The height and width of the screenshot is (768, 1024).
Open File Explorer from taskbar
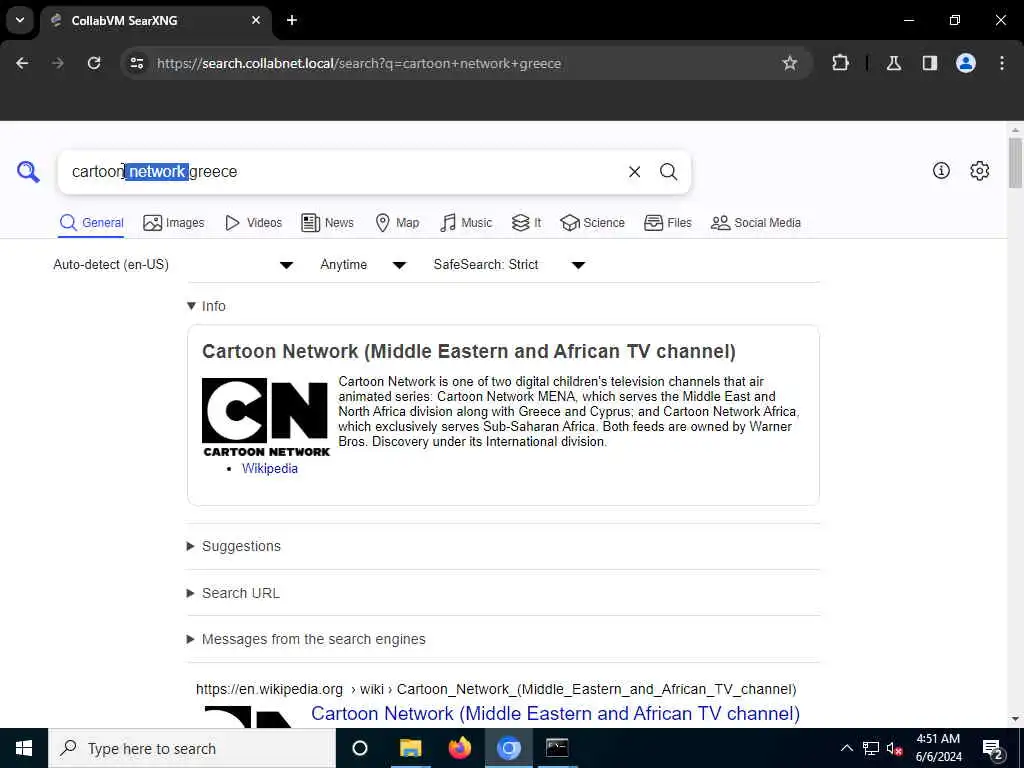click(410, 748)
